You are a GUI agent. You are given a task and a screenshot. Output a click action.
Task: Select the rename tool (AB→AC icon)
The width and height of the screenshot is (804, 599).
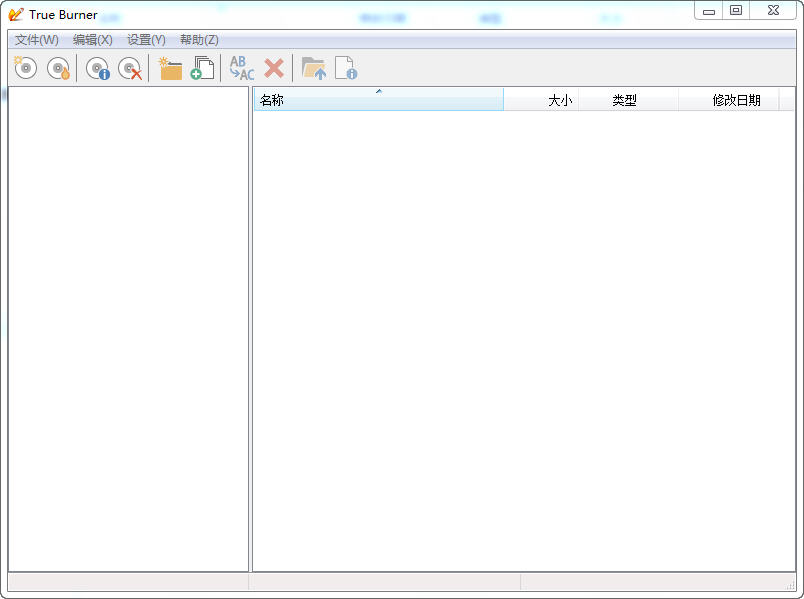click(x=240, y=67)
